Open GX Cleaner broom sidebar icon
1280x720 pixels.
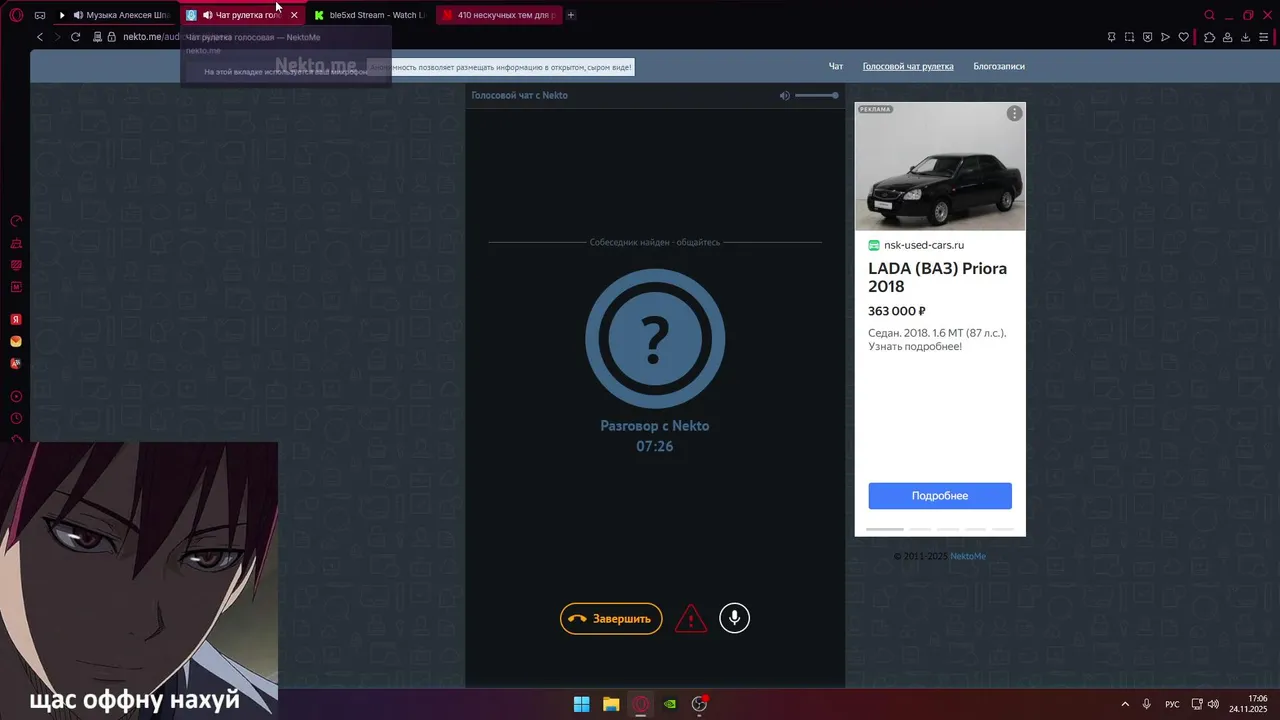(16, 243)
